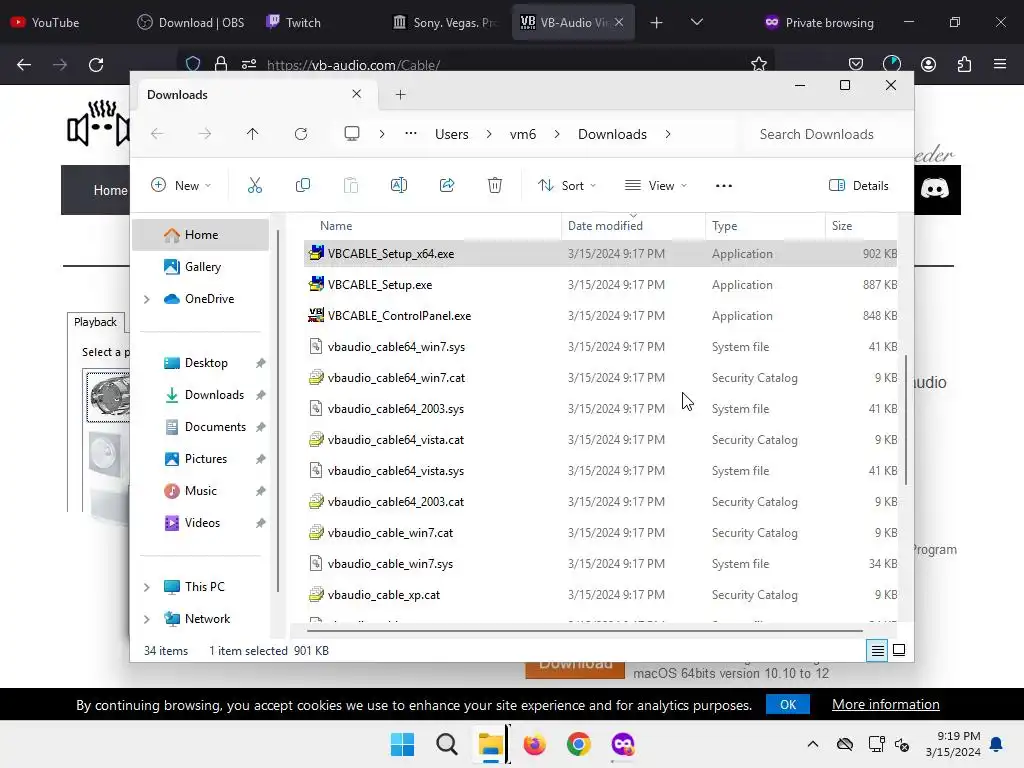
Task: Click the notification bell in system tray
Action: click(997, 744)
